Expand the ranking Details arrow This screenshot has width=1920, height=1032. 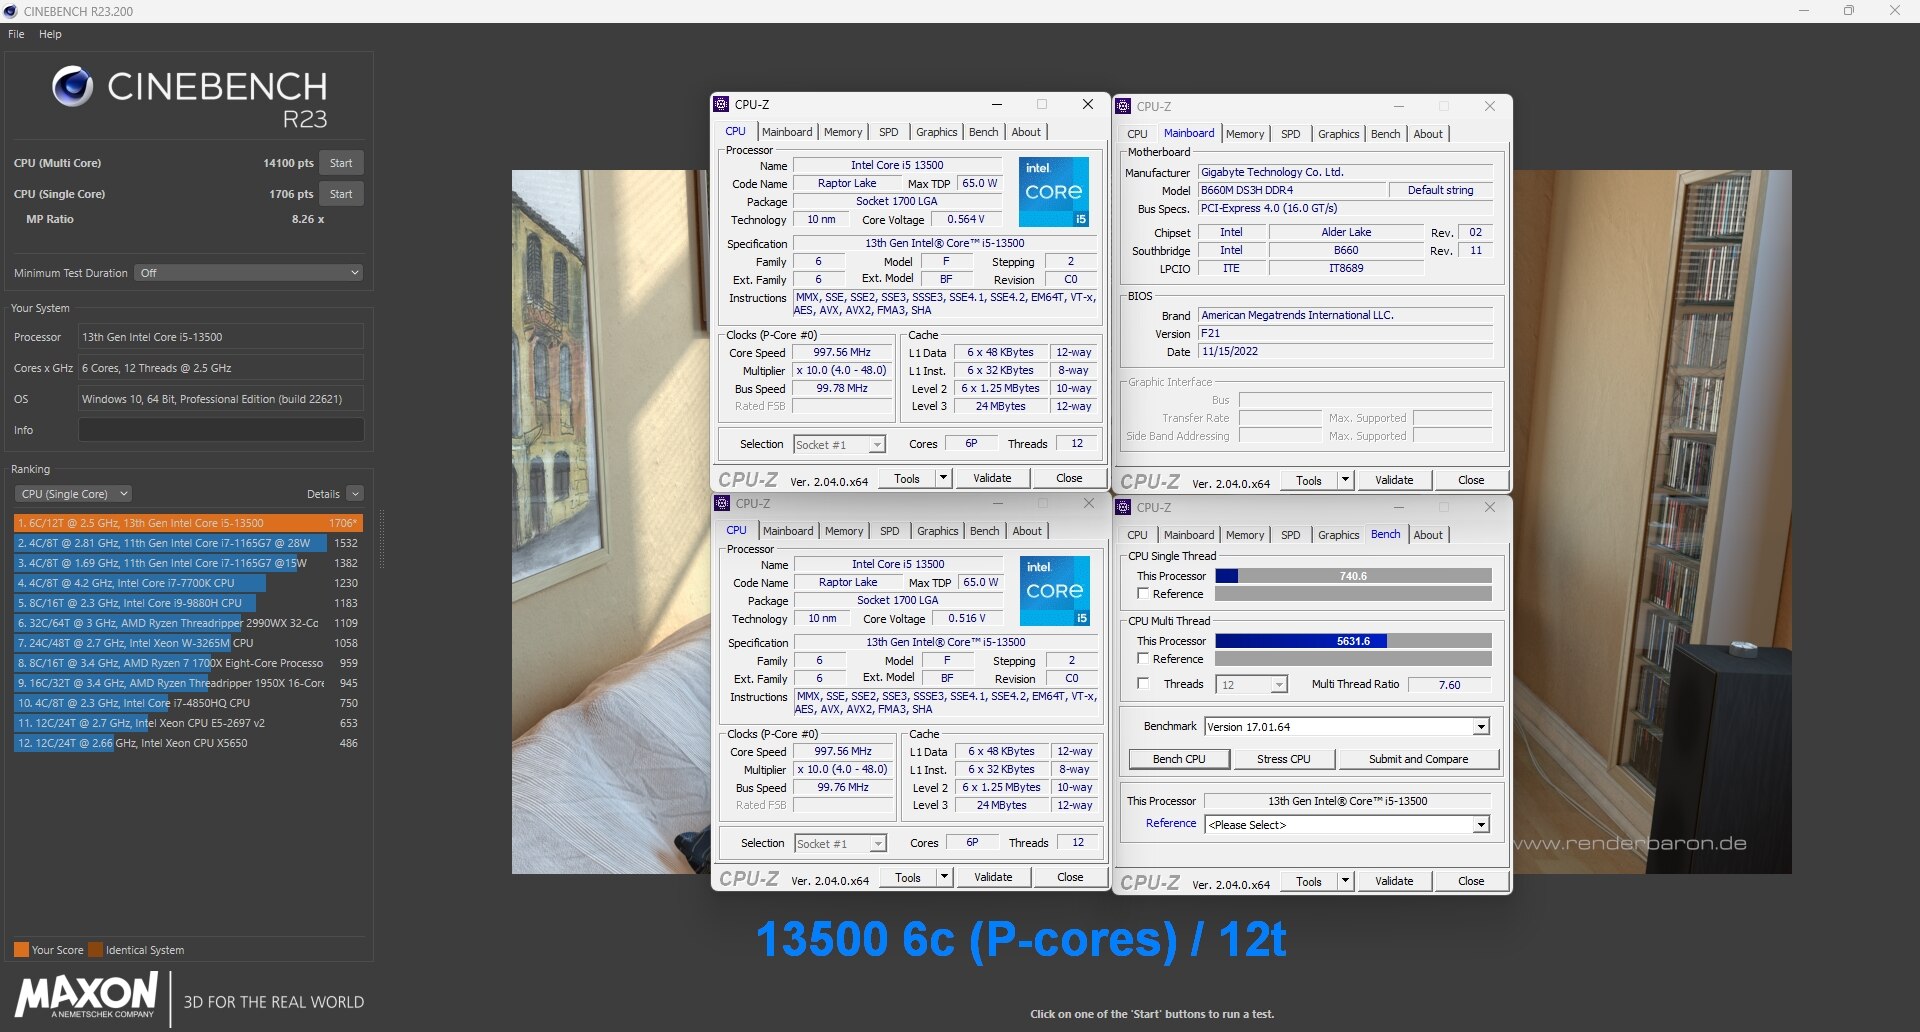click(x=355, y=494)
